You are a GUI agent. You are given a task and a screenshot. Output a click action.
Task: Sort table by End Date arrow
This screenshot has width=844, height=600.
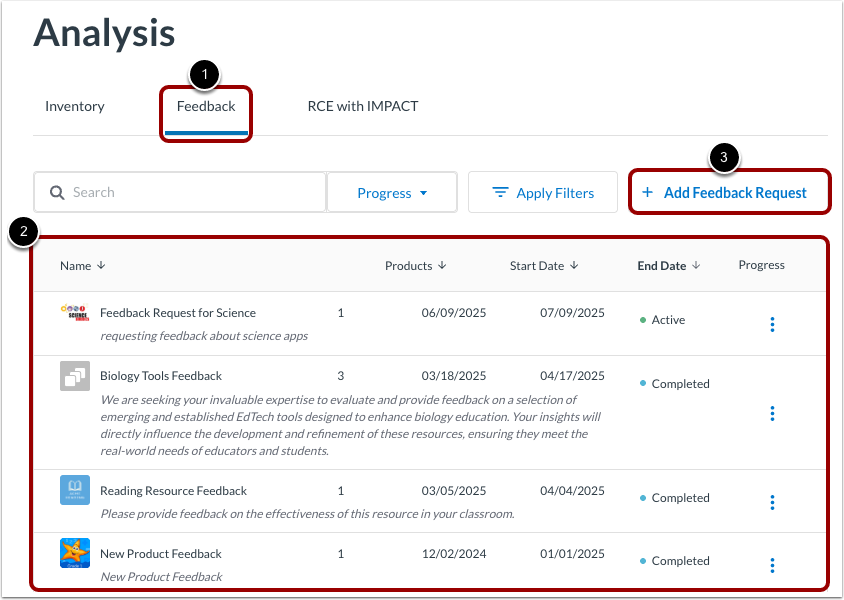tap(696, 265)
